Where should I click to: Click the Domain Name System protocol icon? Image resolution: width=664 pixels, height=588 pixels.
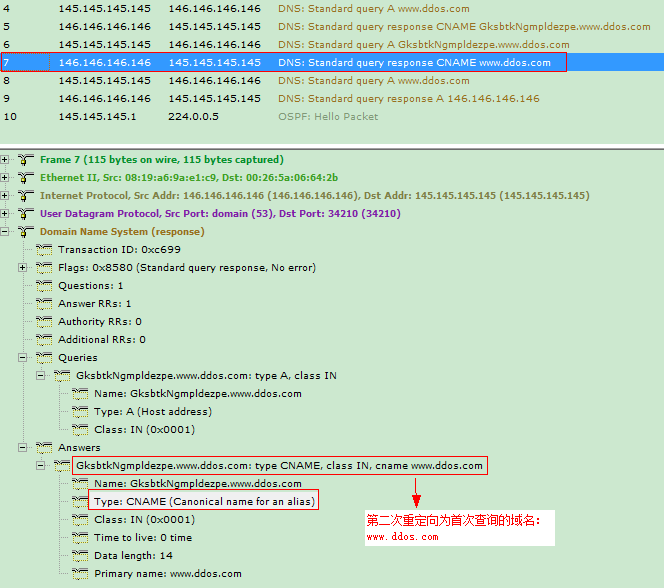tap(26, 232)
